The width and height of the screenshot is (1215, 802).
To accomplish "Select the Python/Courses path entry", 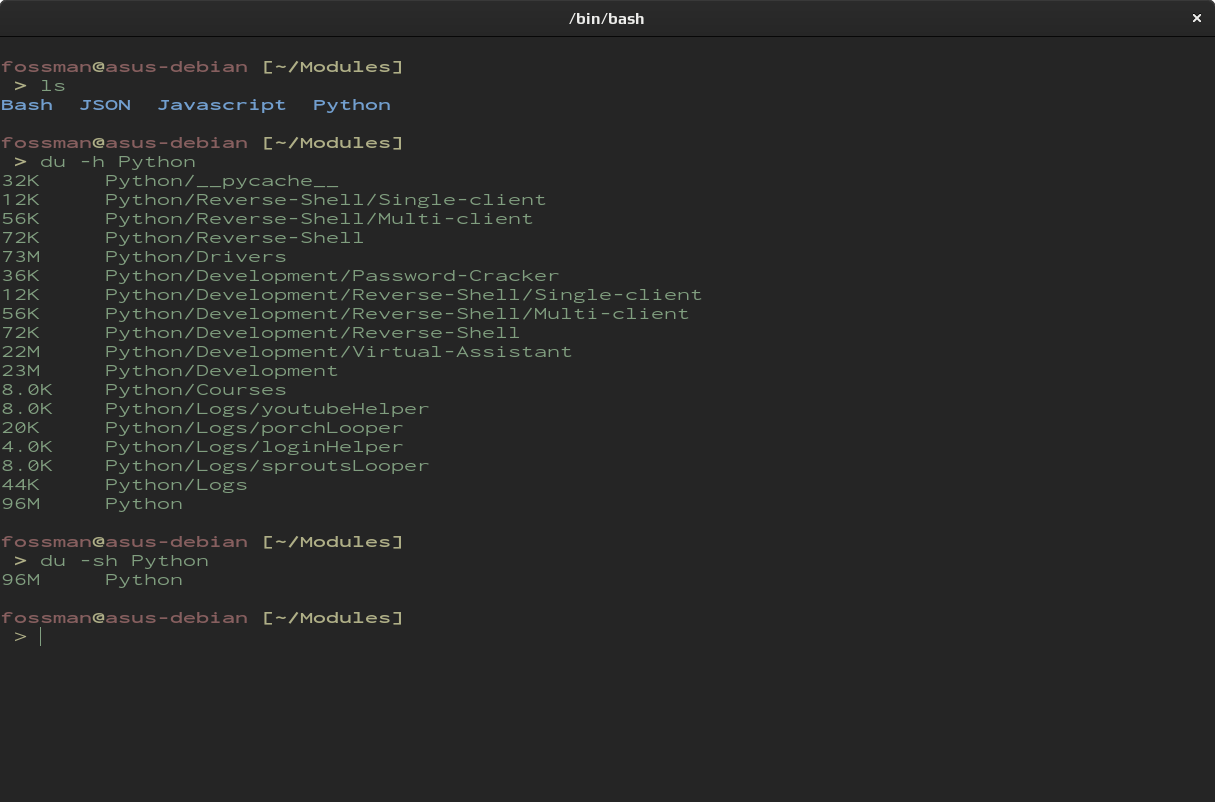I will coord(195,390).
